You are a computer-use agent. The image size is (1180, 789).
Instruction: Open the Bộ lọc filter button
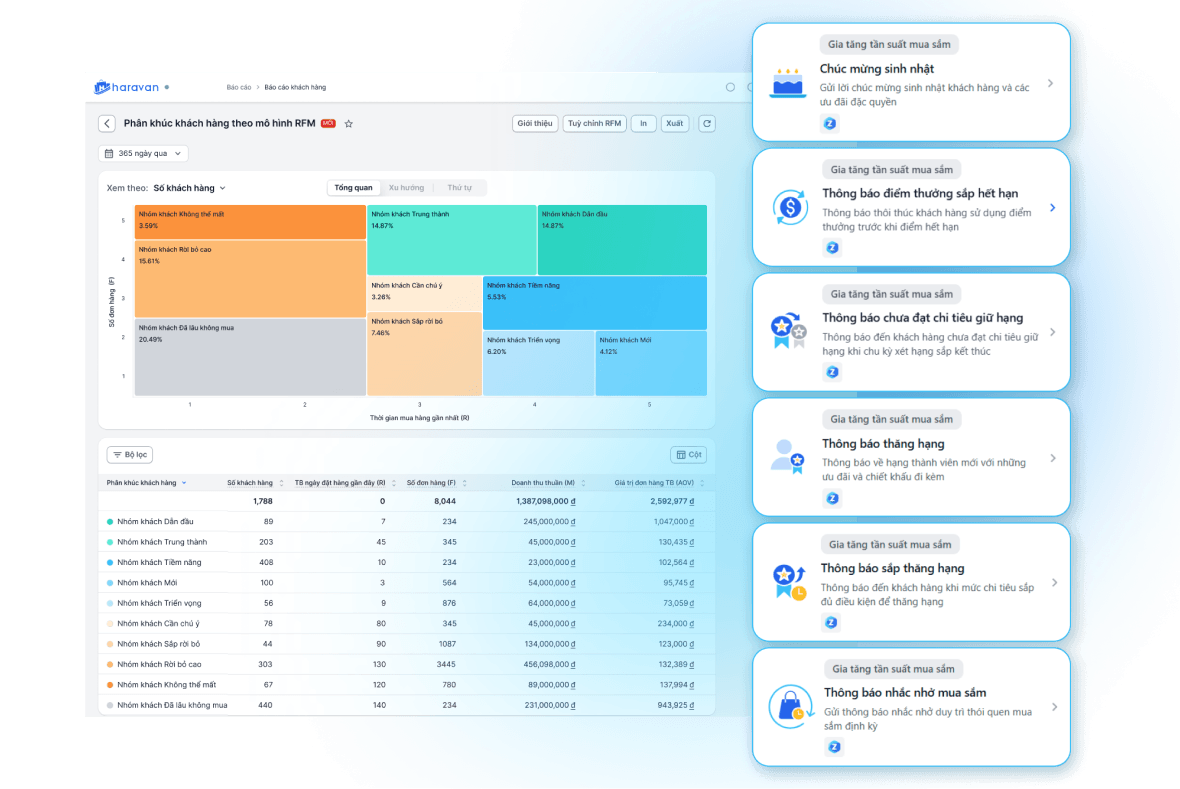click(x=129, y=455)
